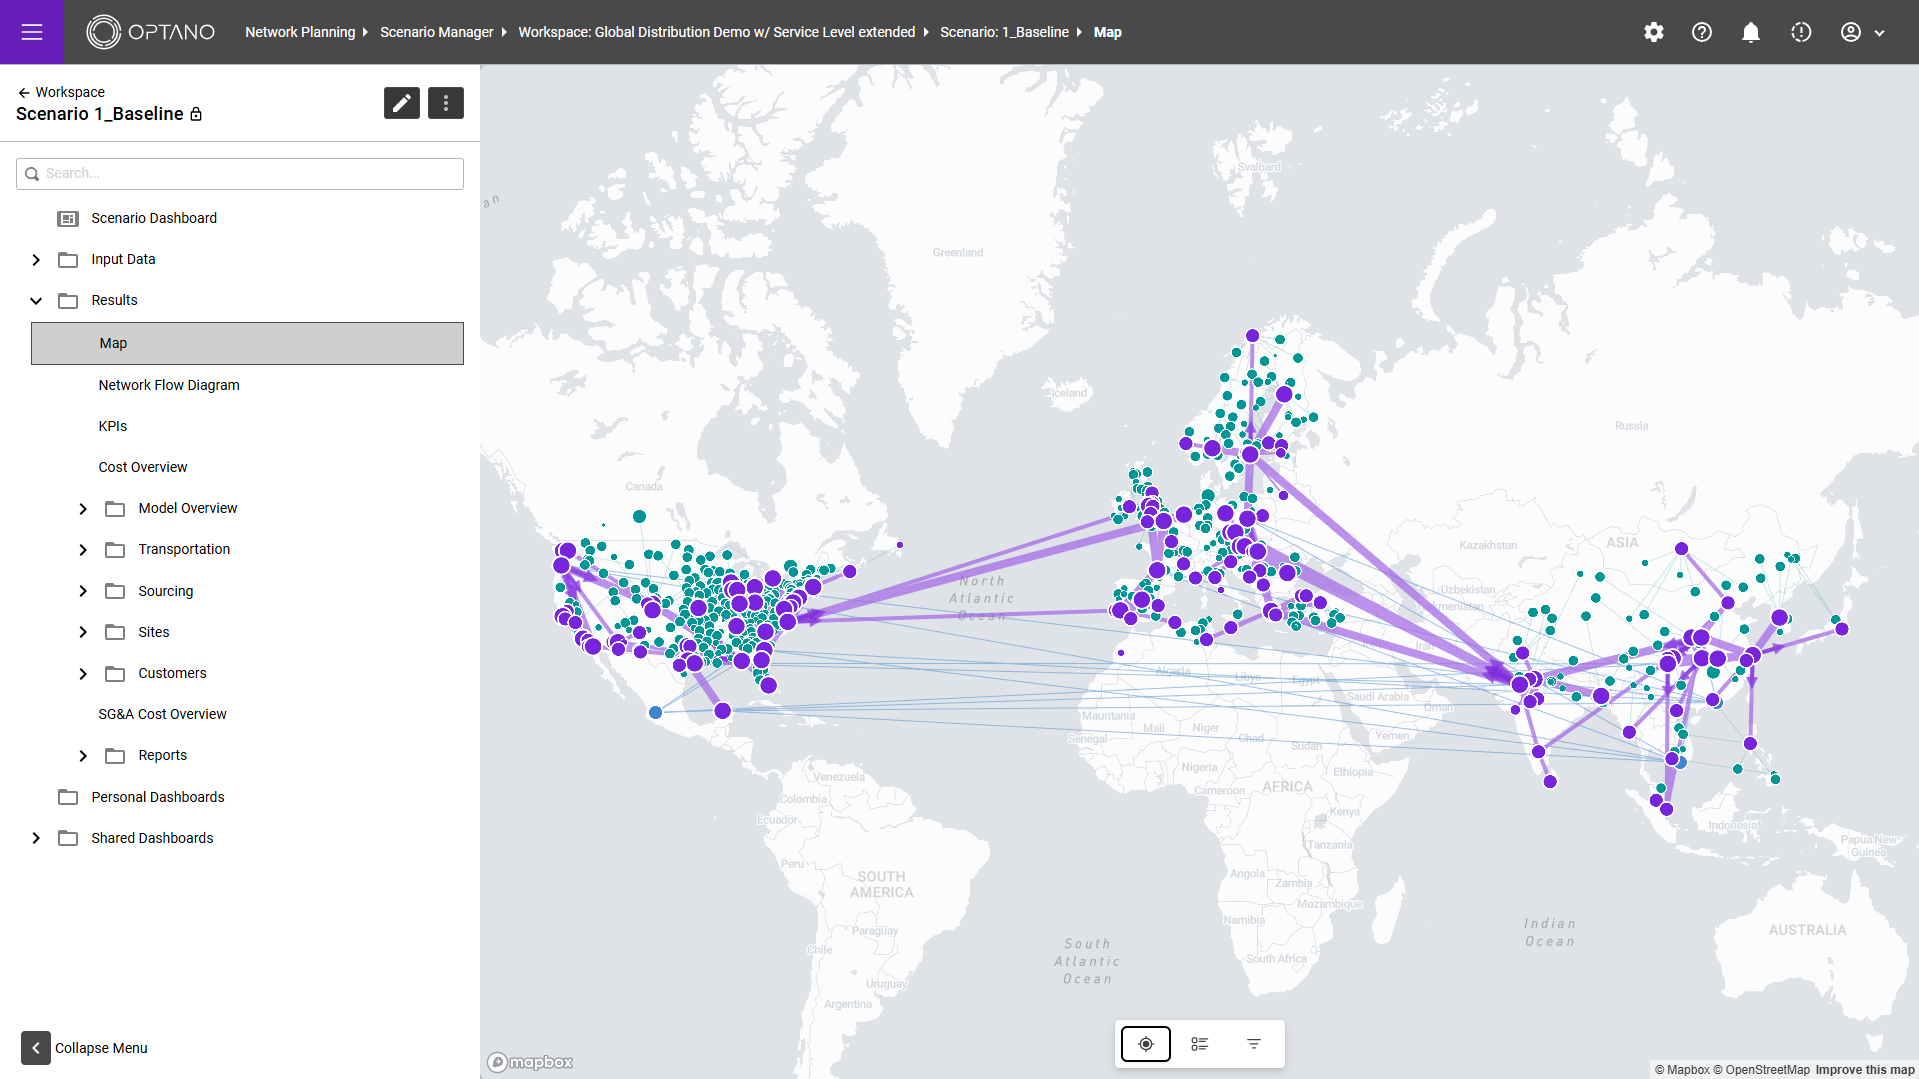Viewport: 1919px width, 1079px height.
Task: Collapse the Results folder
Action: point(36,301)
